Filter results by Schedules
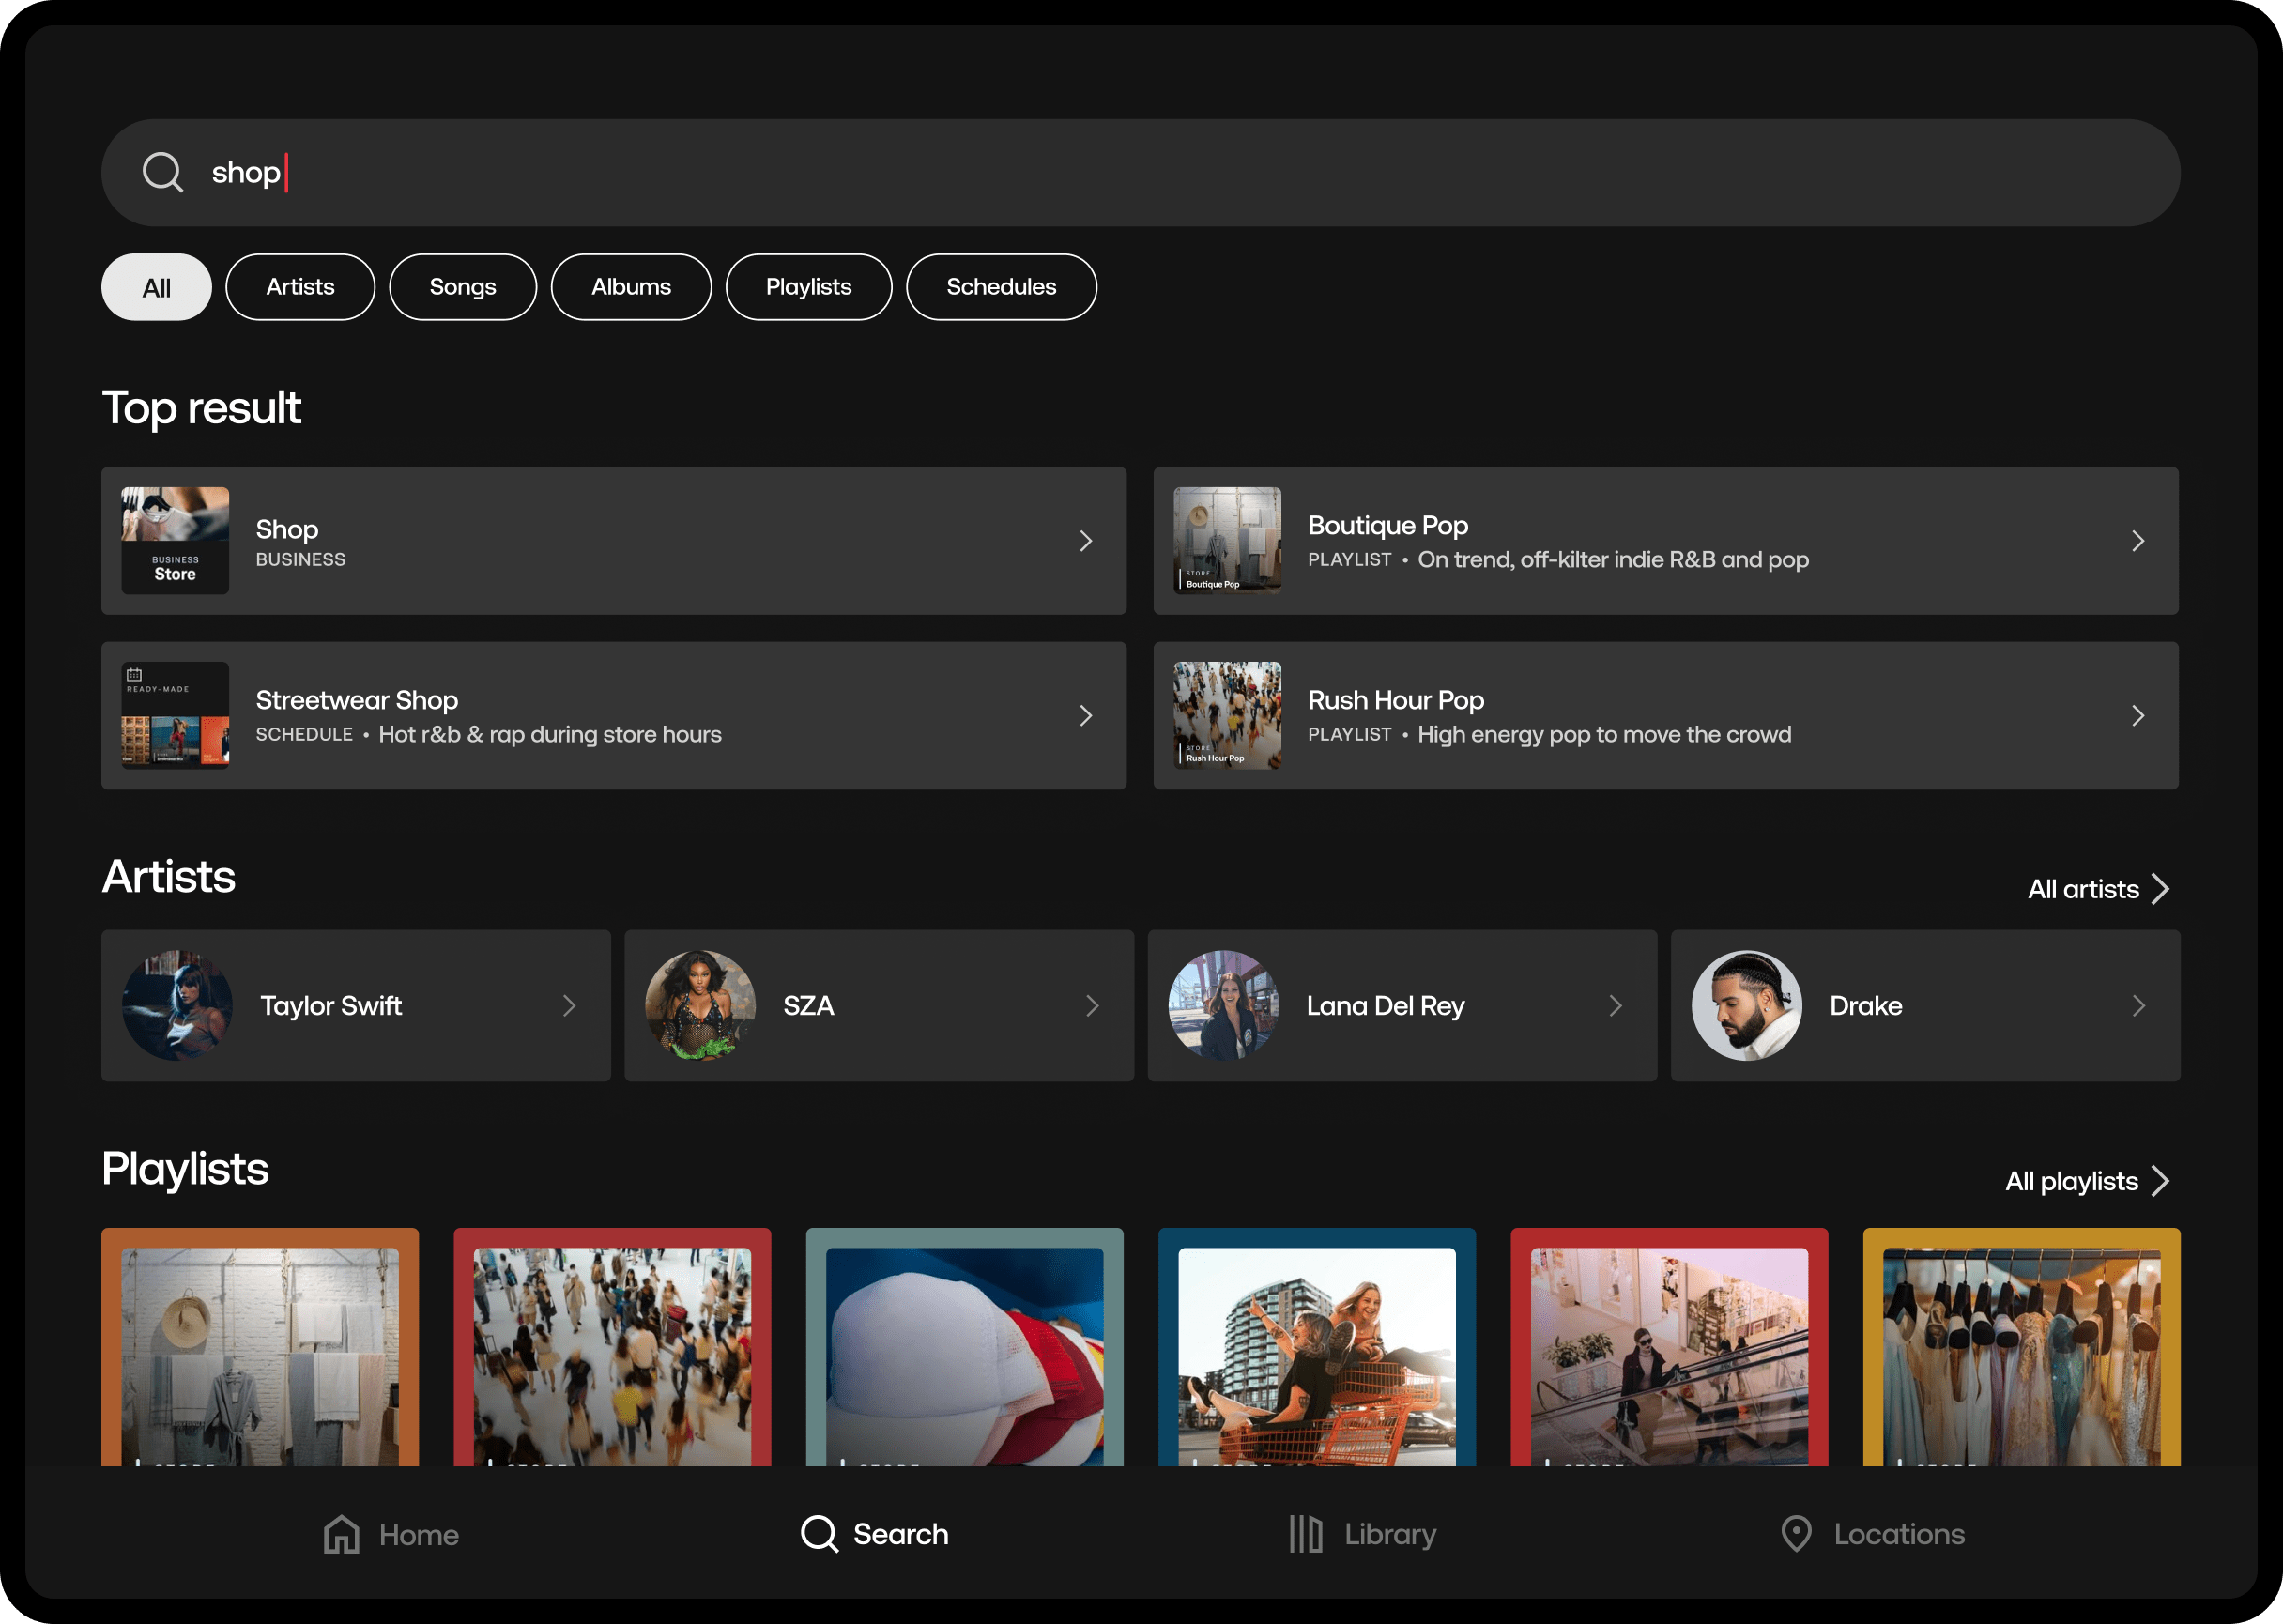Screen dimensions: 2283x1624 coord(1000,288)
